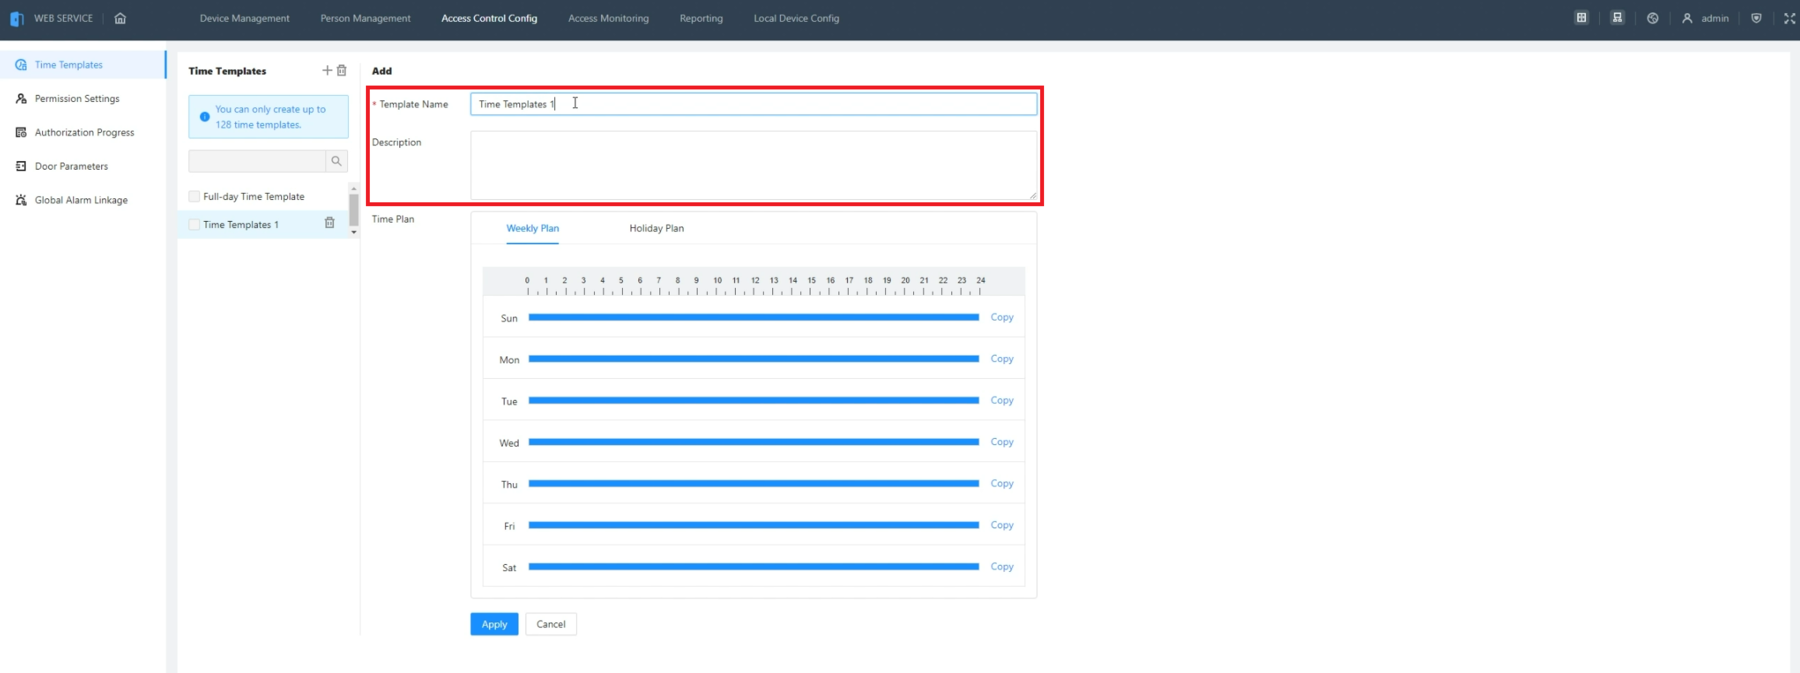Click the Template Name input field

pyautogui.click(x=754, y=104)
